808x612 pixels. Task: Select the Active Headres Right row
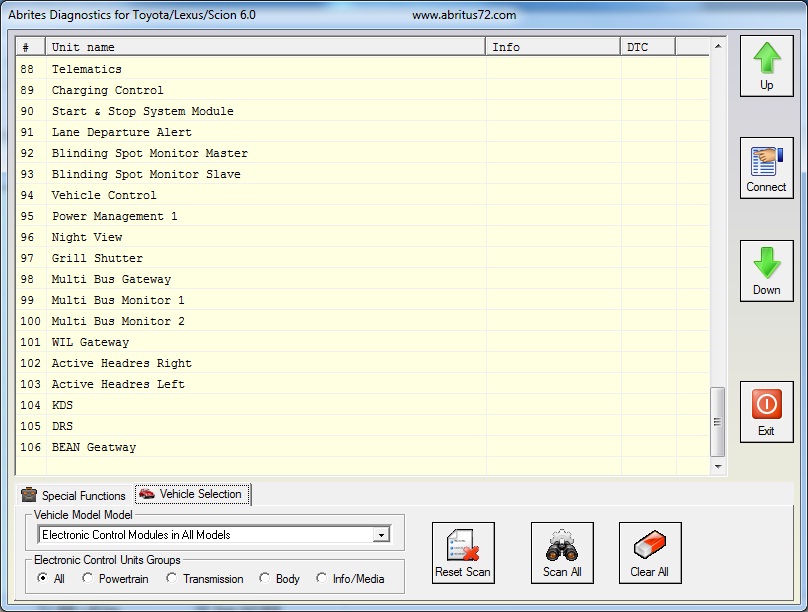(x=363, y=363)
